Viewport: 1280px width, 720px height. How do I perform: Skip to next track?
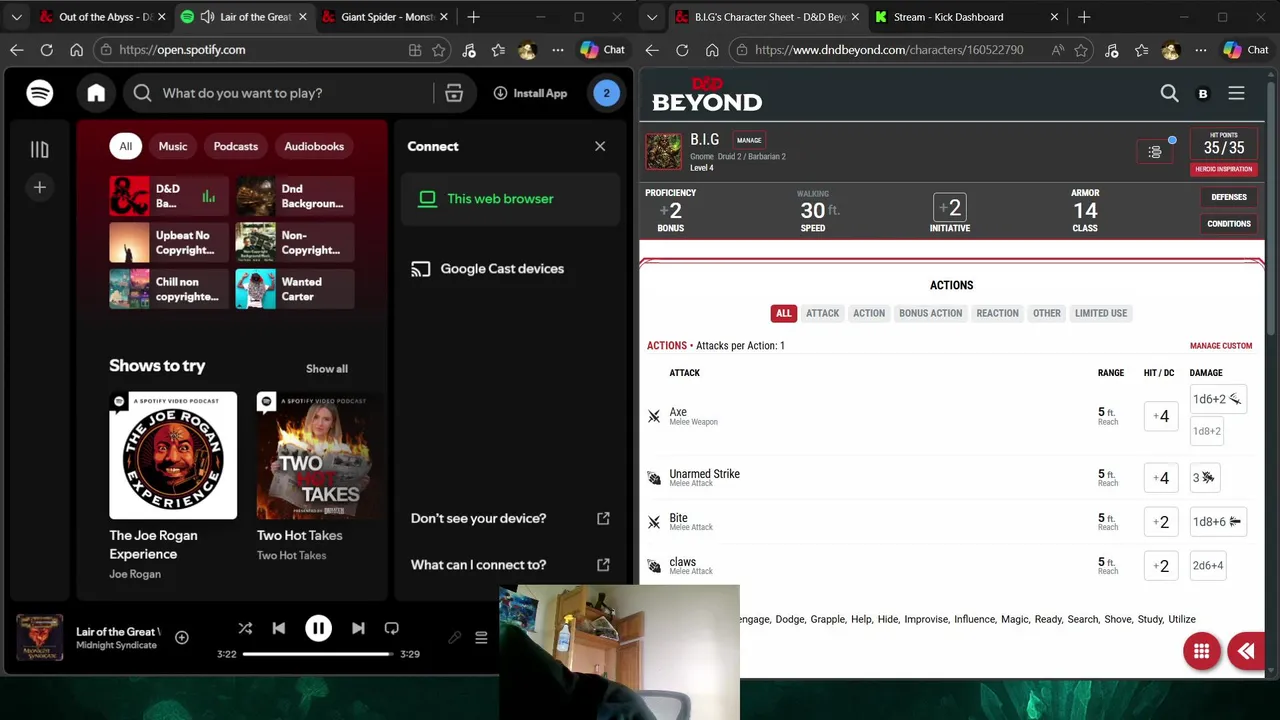point(358,628)
